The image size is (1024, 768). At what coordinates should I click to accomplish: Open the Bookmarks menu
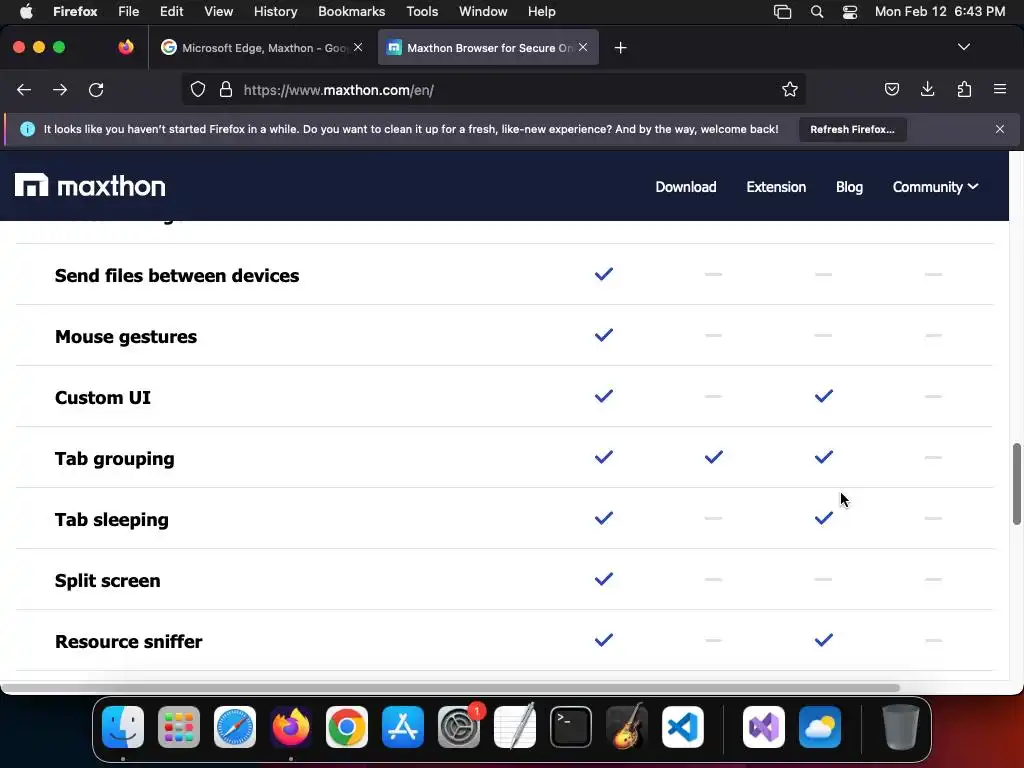pos(351,12)
